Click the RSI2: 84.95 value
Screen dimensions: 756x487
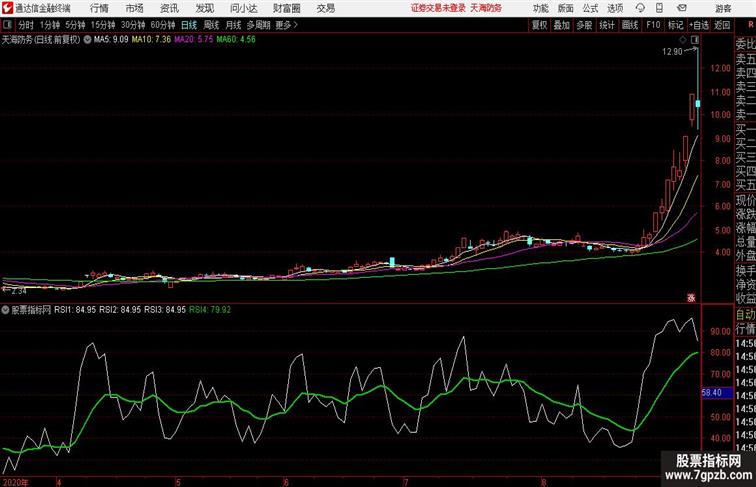(x=120, y=310)
